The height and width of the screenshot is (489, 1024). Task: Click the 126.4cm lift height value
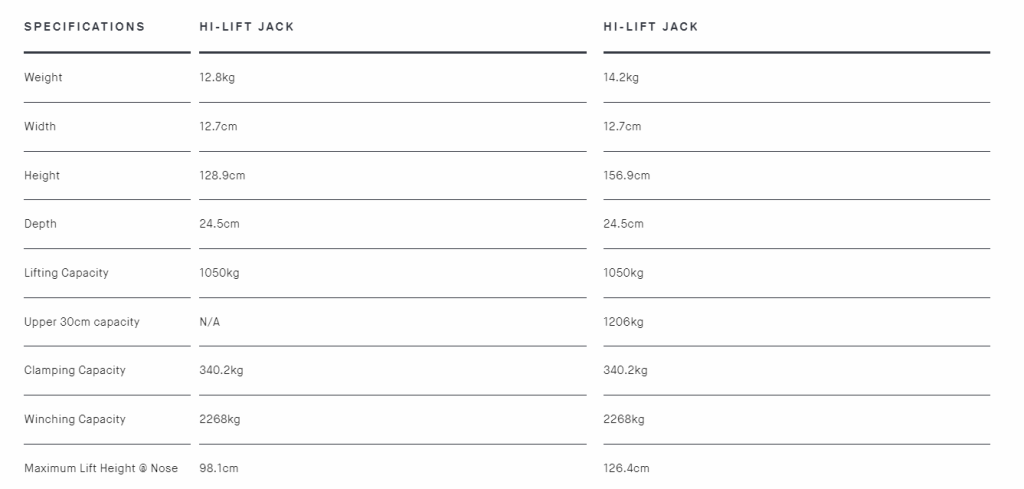click(x=626, y=468)
